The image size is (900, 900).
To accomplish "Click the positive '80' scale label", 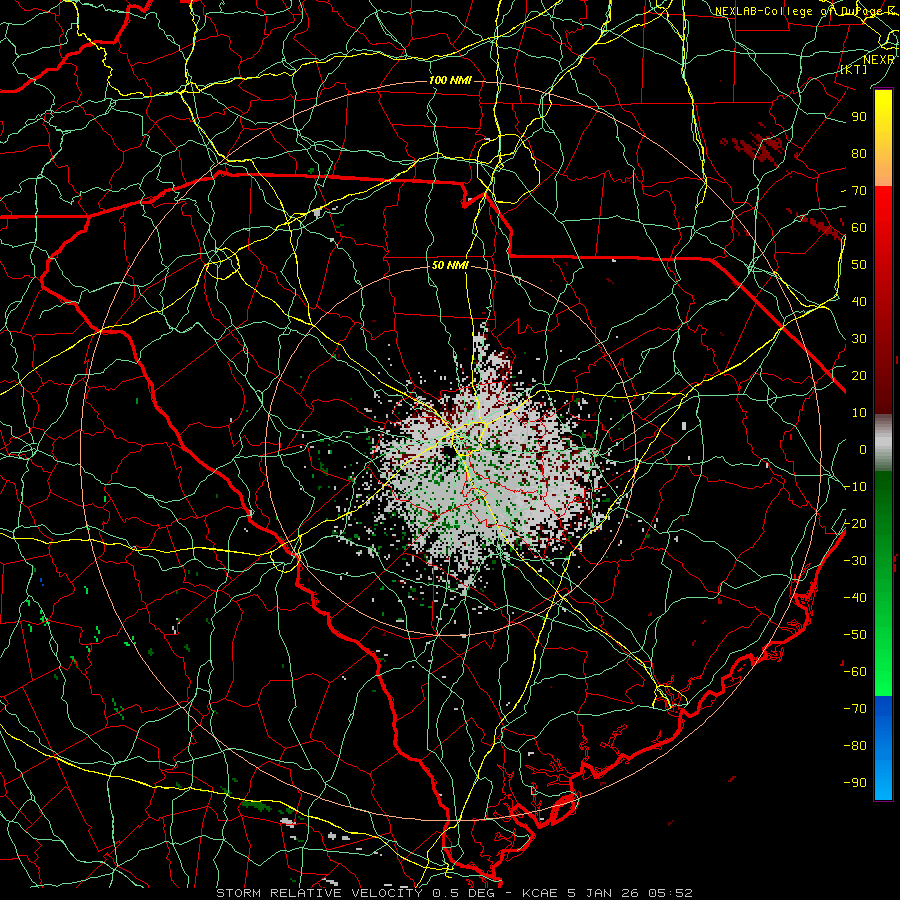I will coord(859,154).
